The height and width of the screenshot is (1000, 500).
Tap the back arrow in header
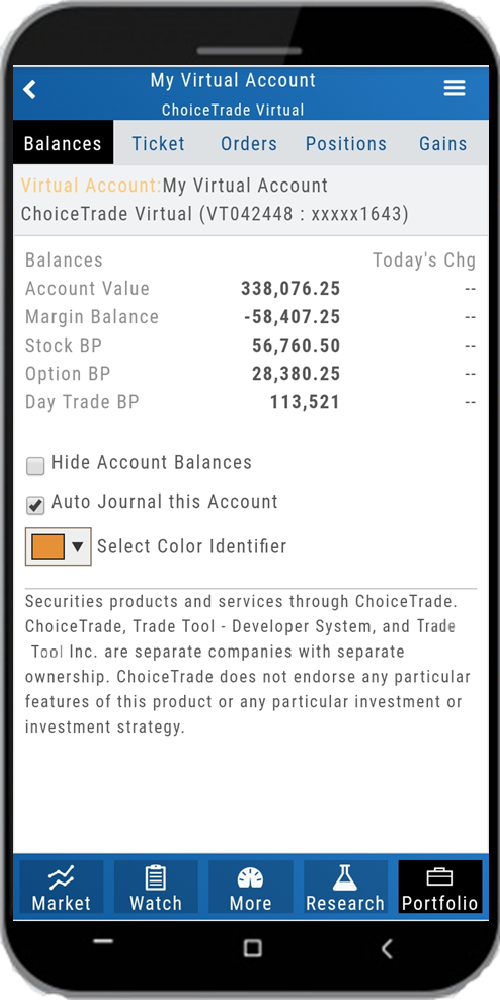[x=29, y=89]
